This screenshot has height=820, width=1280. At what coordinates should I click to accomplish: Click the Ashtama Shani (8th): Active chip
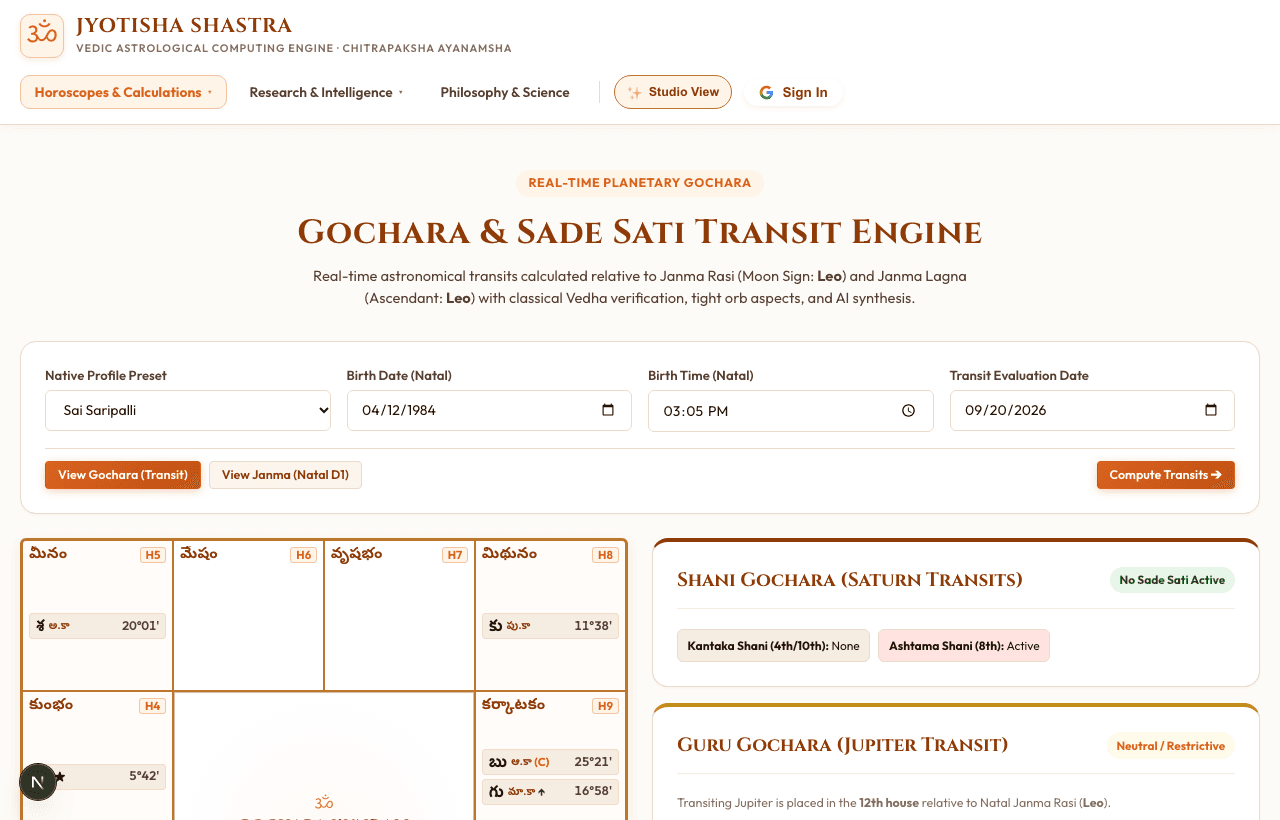click(964, 646)
